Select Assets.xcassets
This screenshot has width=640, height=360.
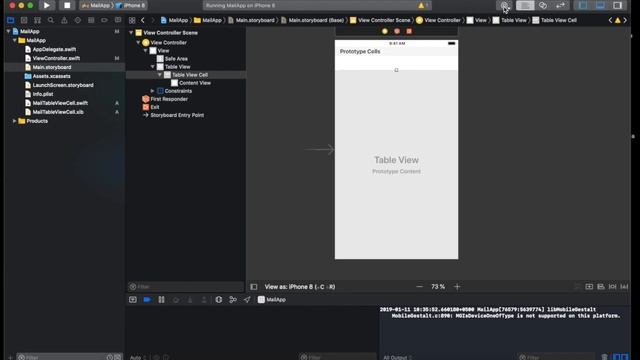(51, 76)
